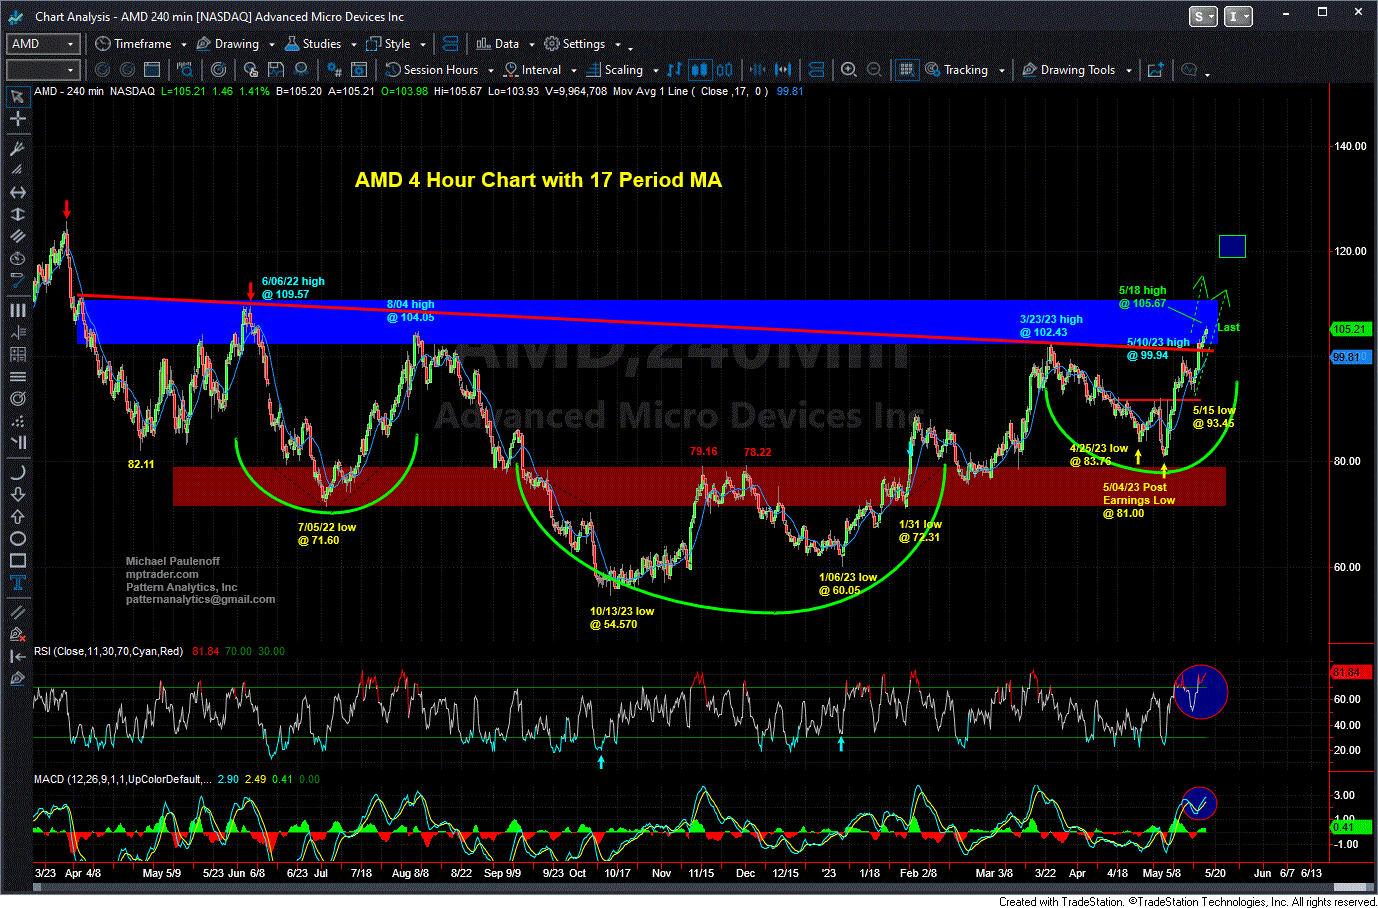Image resolution: width=1378 pixels, height=908 pixels.
Task: Open the Drawing Tools menu
Action: [x=1076, y=70]
